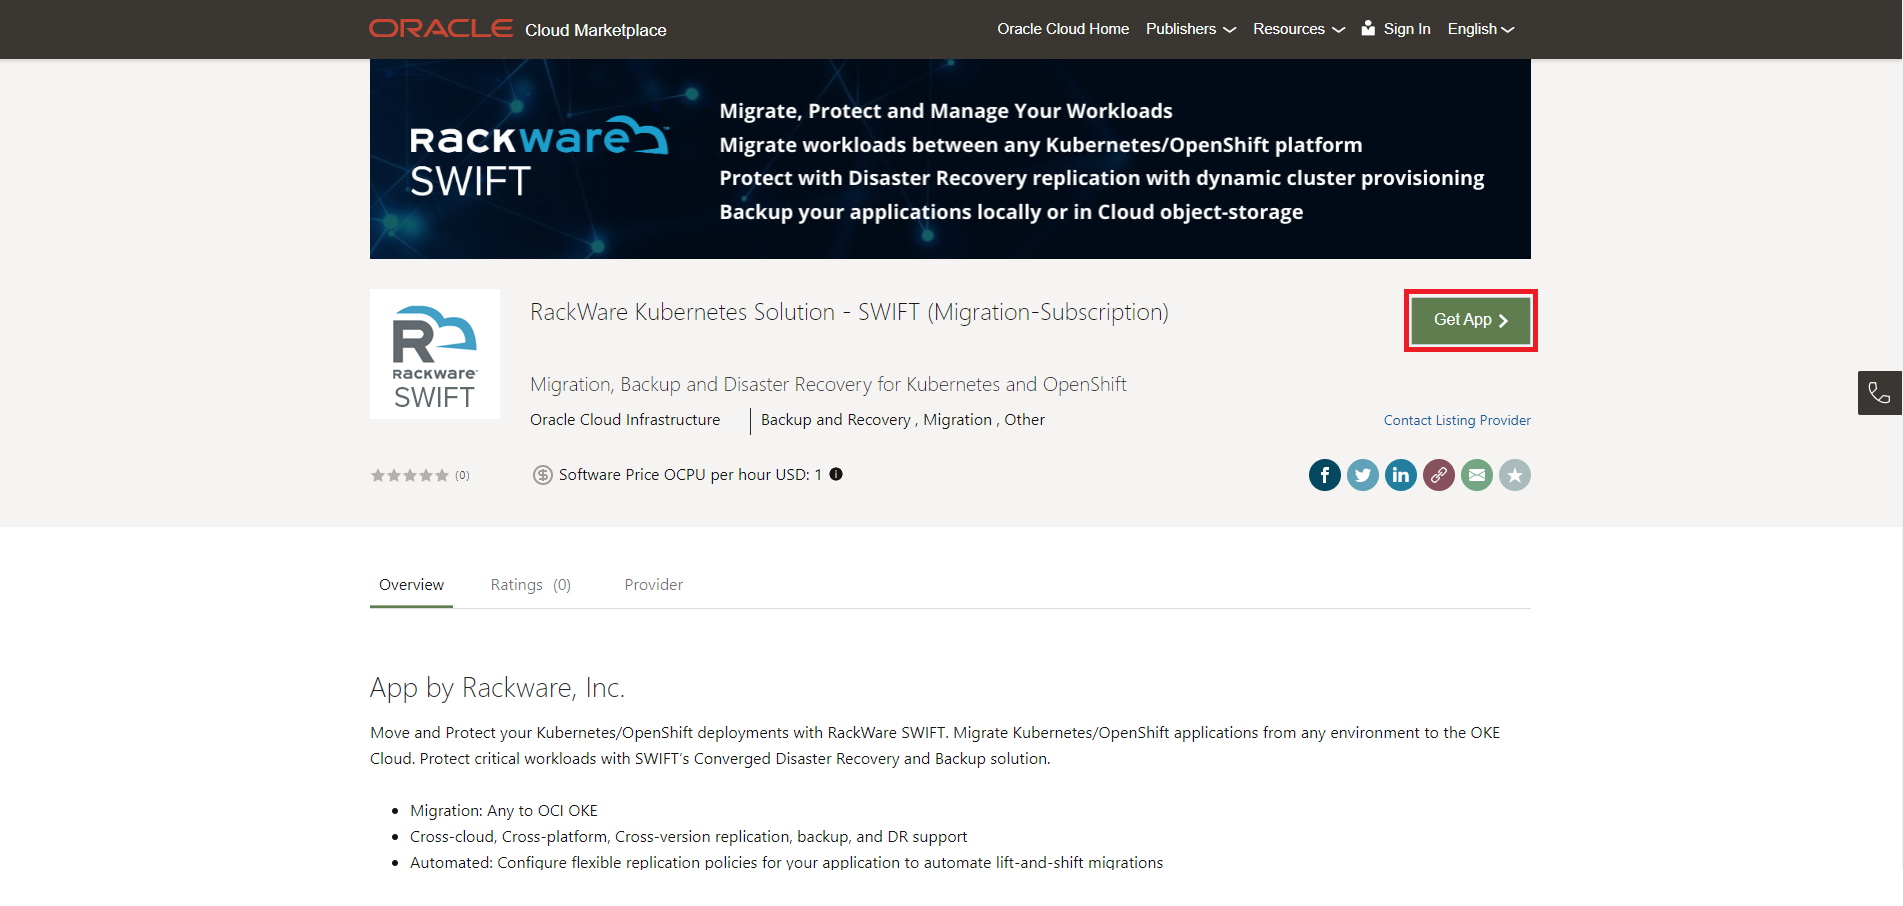
Task: Add listing to favorites star icon
Action: point(1515,475)
